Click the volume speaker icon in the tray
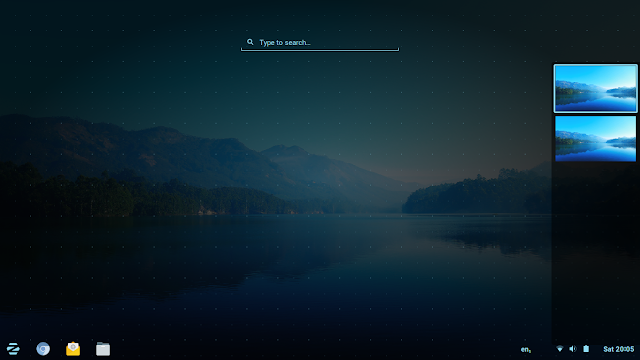 (573, 349)
